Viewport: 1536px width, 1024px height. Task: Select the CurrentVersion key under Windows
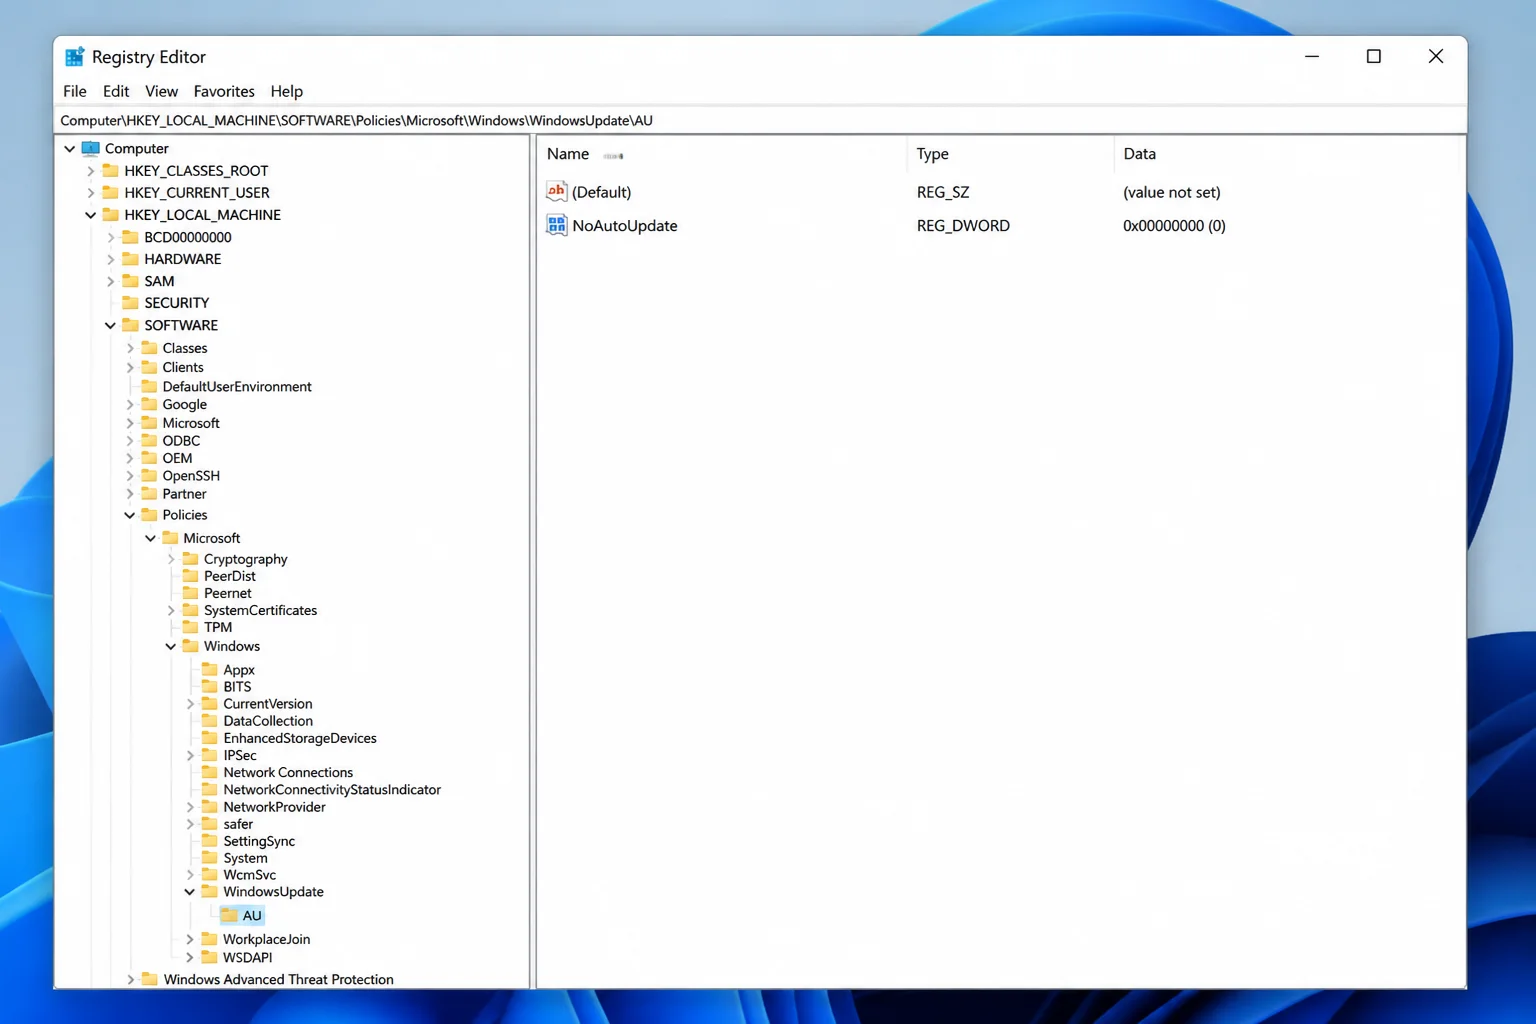pos(268,703)
